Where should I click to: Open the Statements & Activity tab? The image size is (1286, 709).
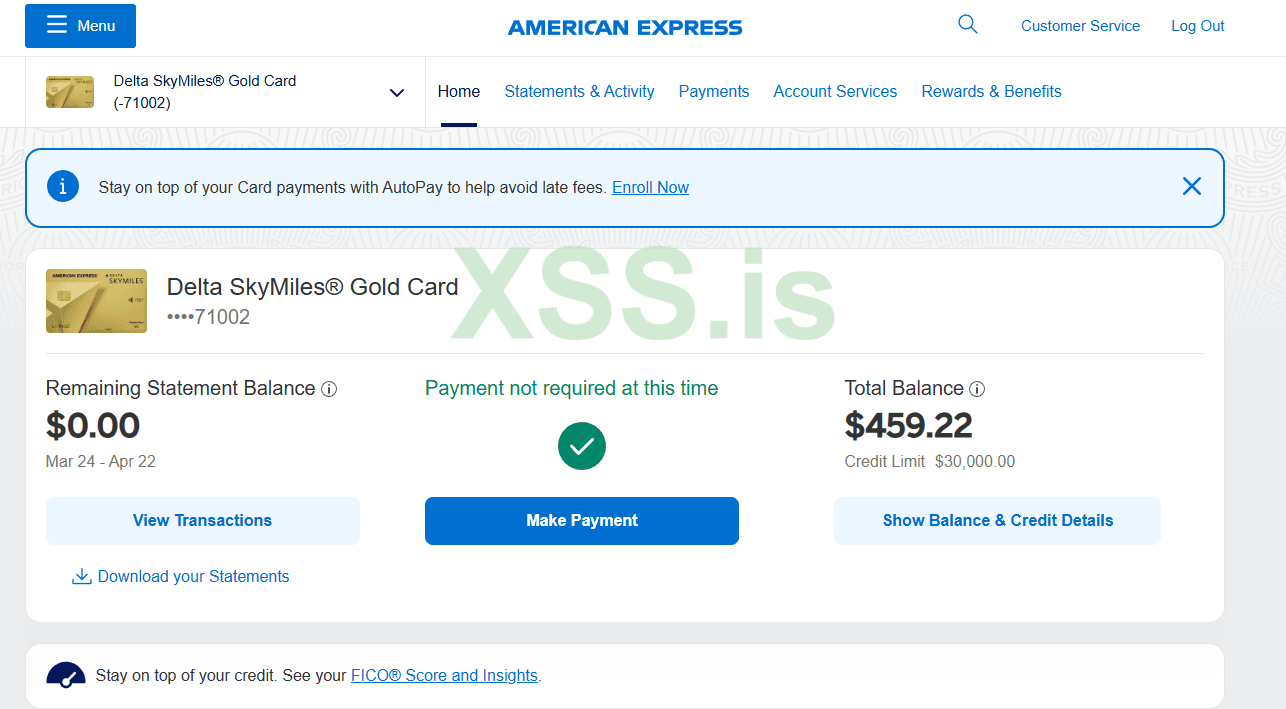coord(579,92)
